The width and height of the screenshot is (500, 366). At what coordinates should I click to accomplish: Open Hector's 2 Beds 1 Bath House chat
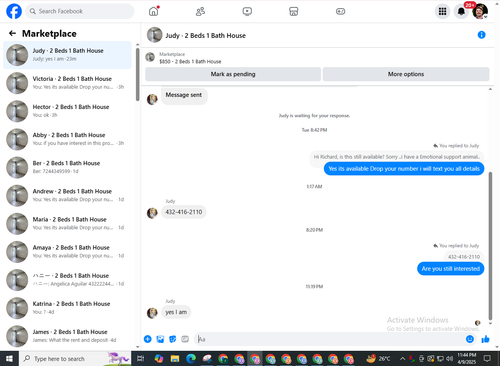[x=68, y=111]
